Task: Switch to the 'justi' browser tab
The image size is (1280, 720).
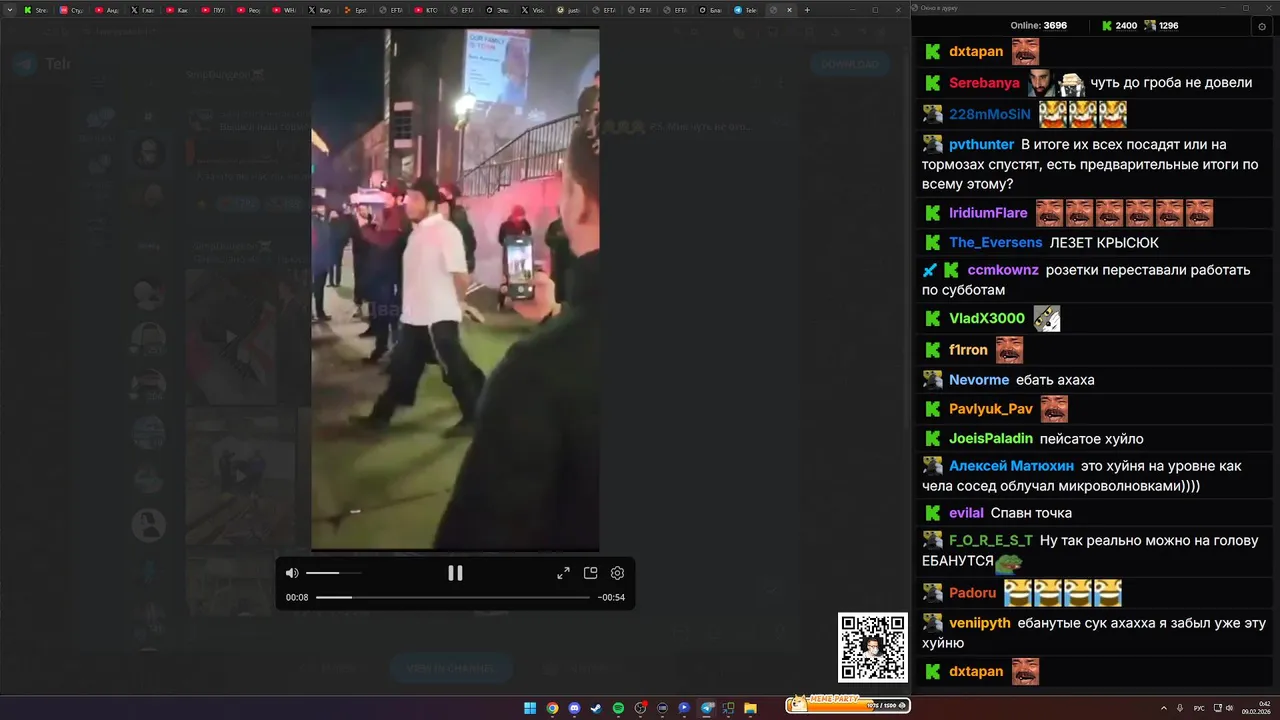Action: [569, 10]
